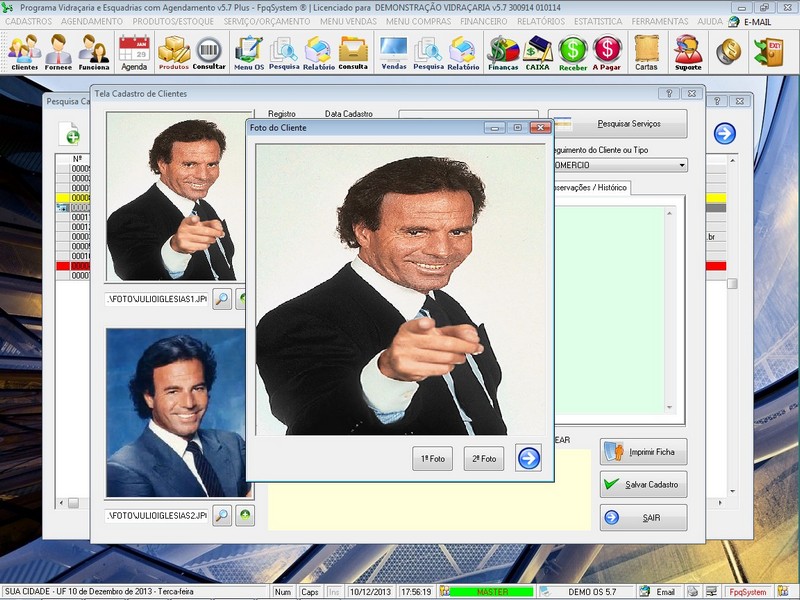Viewport: 800px width, 600px height.
Task: Open the PRODUTOS/ESTOQUE menu
Action: coord(173,21)
